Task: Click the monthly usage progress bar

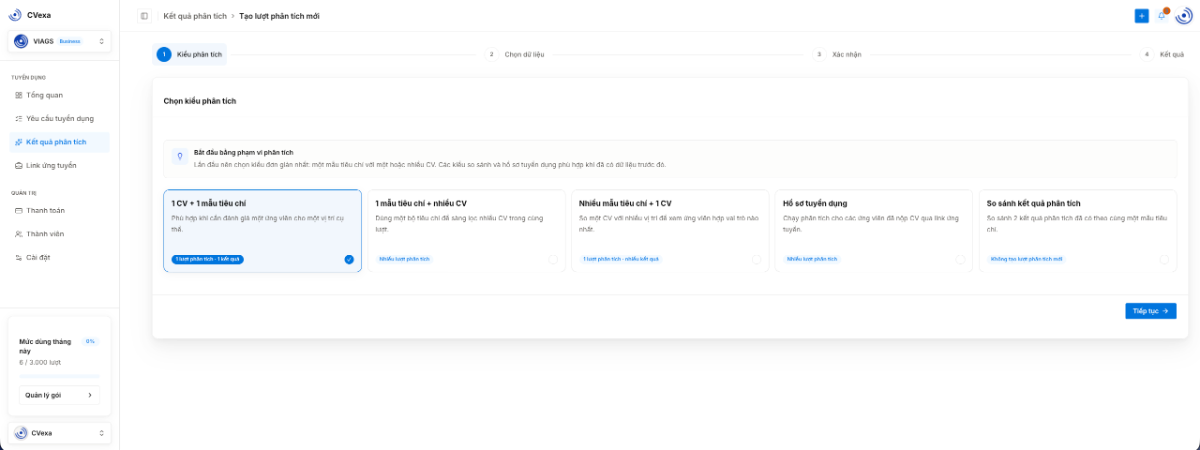Action: tap(60, 376)
